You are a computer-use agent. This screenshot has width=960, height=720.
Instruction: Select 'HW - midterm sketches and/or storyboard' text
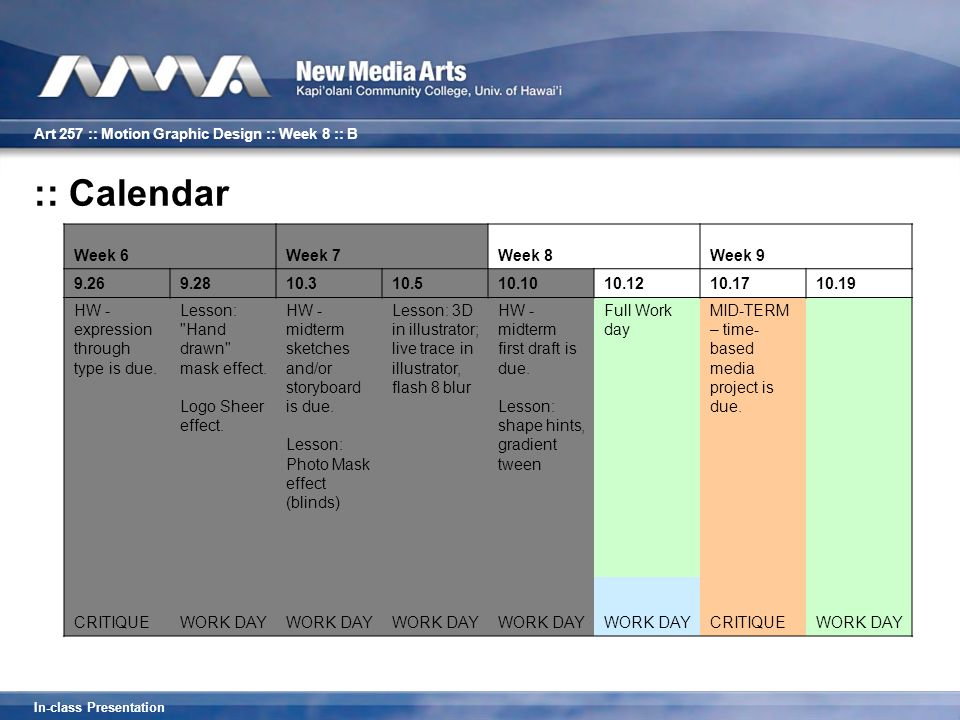coord(323,358)
